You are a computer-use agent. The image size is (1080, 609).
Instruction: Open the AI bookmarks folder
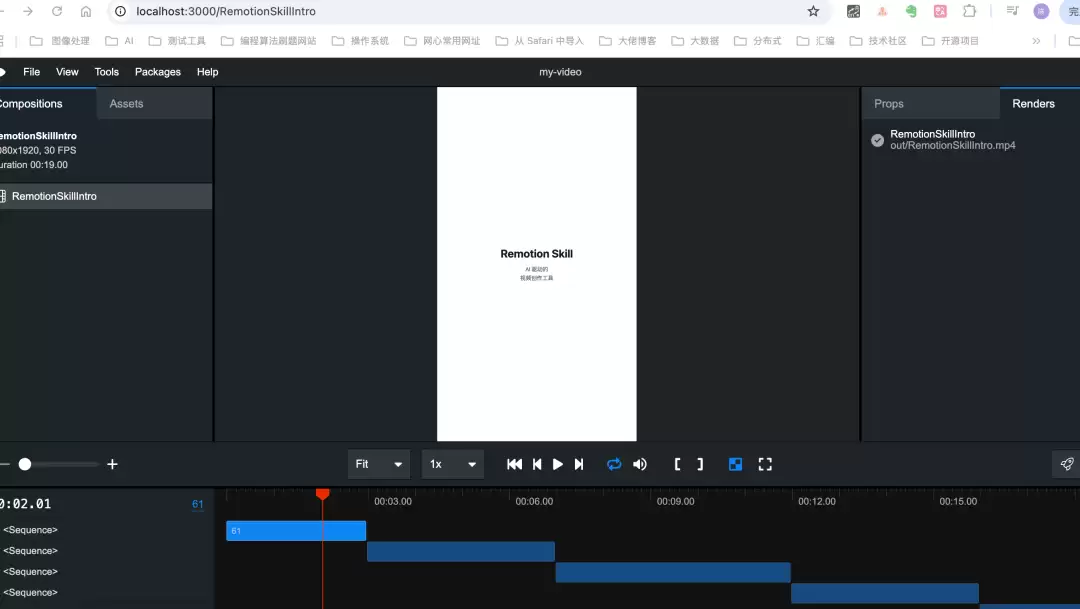[x=120, y=41]
